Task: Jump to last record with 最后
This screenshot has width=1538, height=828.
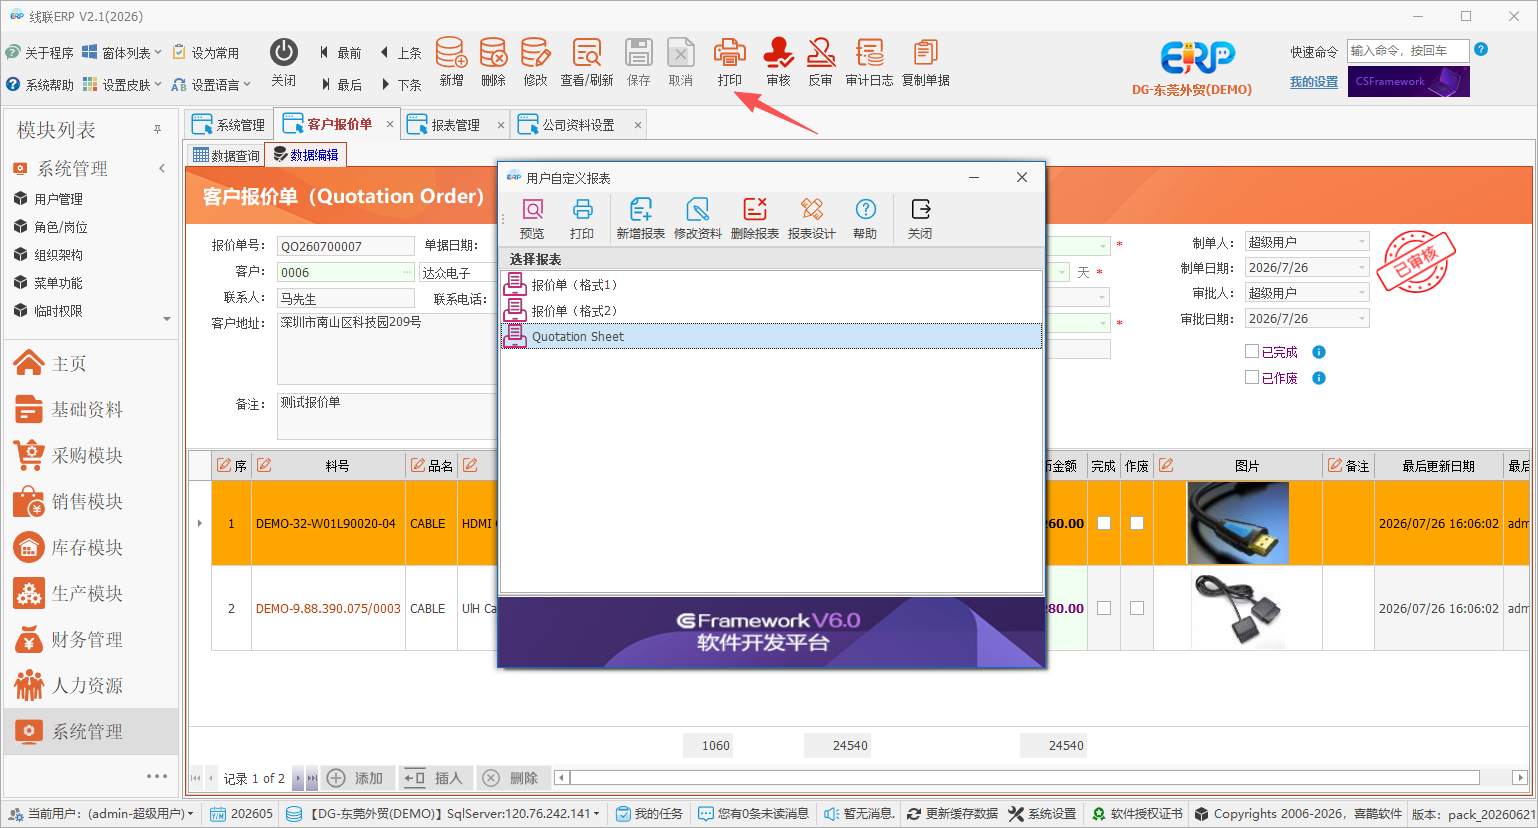Action: click(x=340, y=85)
